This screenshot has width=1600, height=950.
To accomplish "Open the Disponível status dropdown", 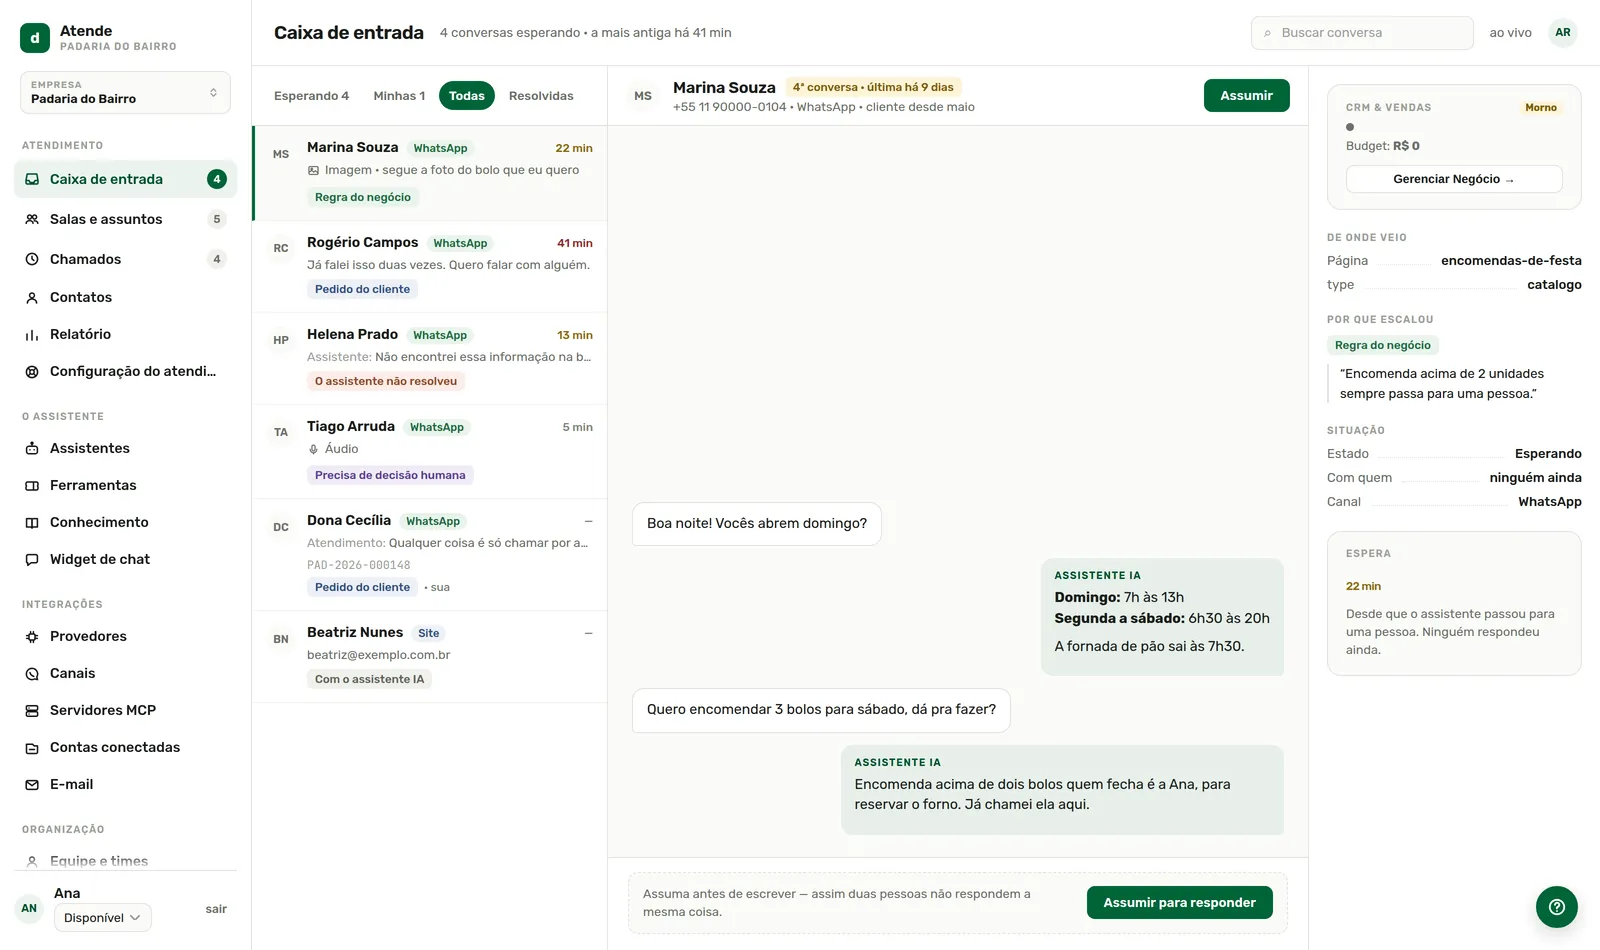I will coord(103,918).
